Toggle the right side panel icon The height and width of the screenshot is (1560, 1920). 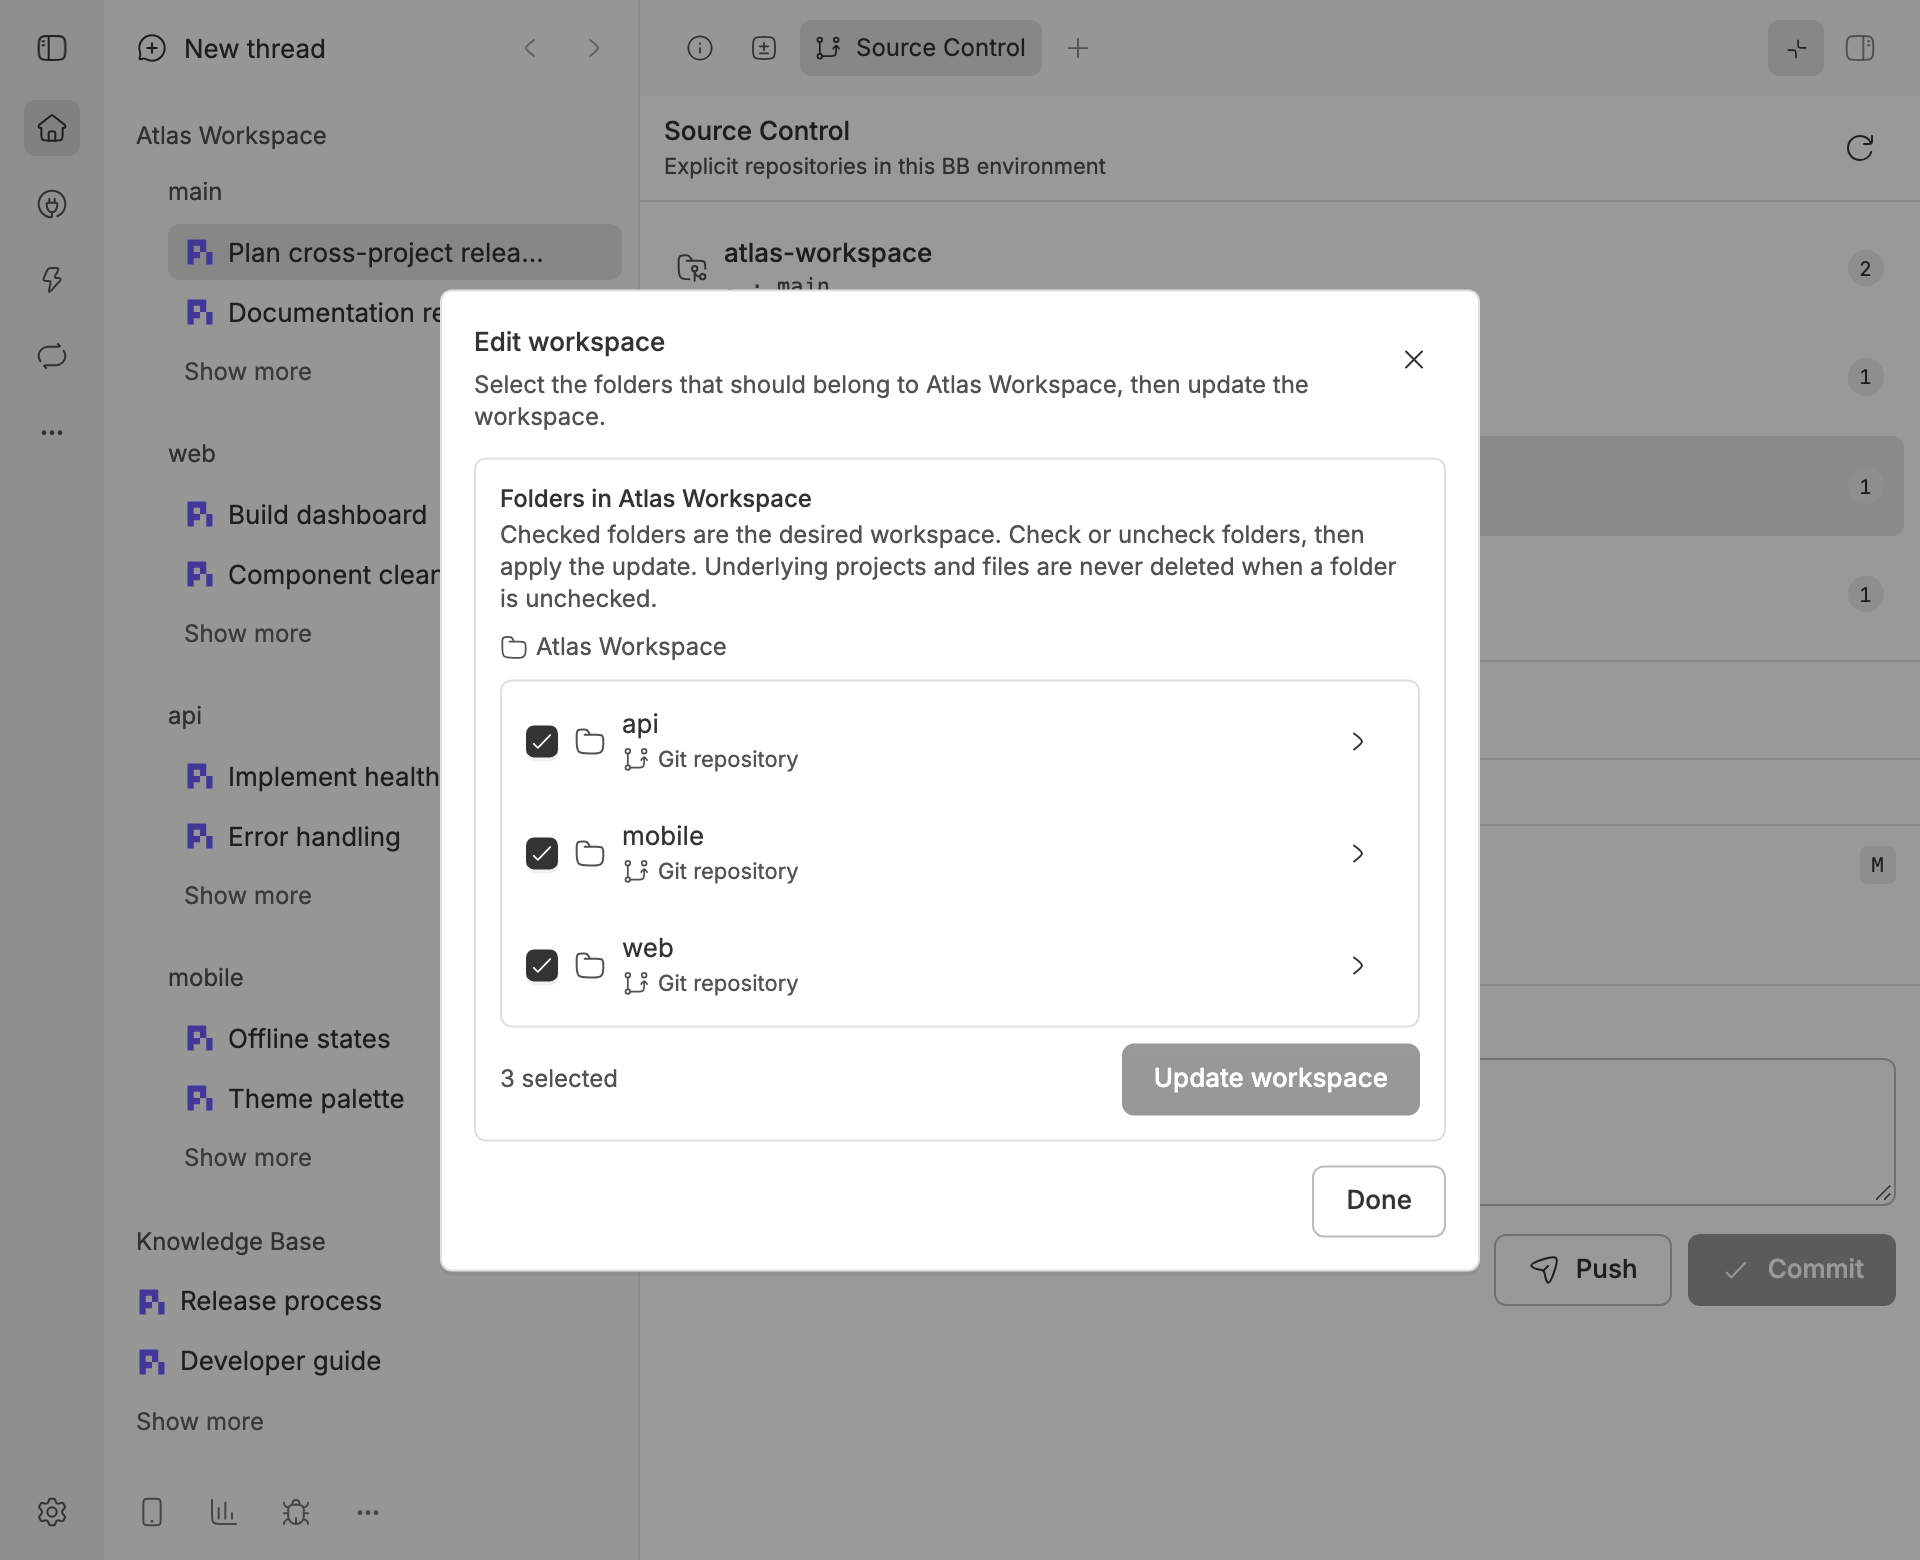[1860, 48]
